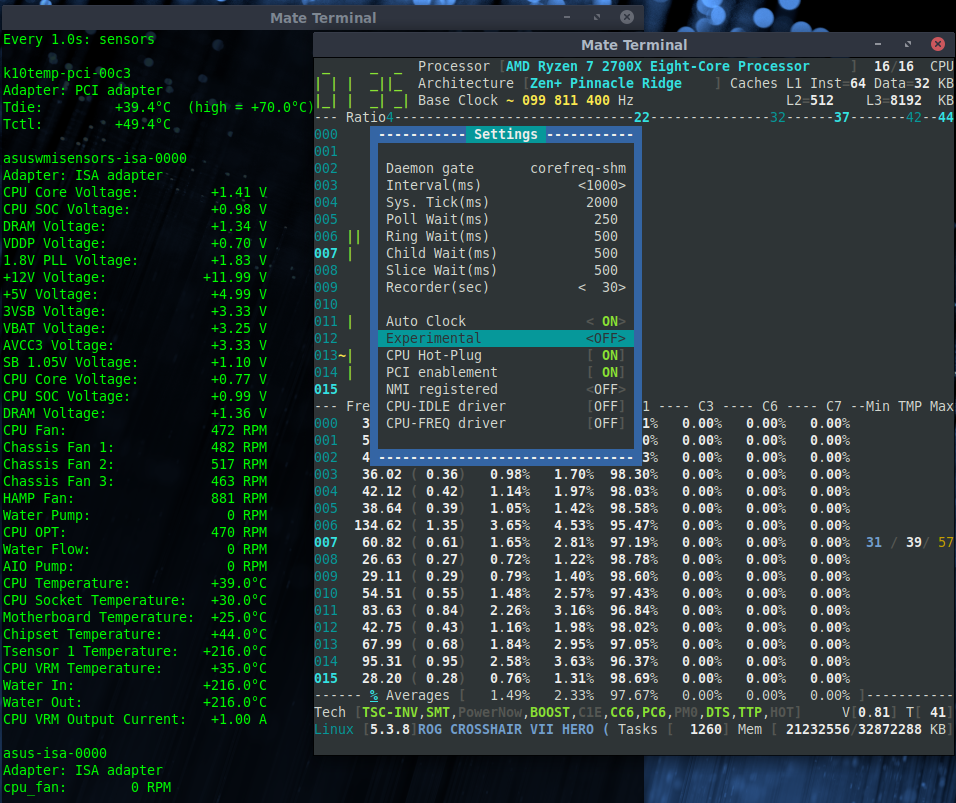Click the +12V Voltage +11.99 V line
956x803 pixels.
coord(135,277)
